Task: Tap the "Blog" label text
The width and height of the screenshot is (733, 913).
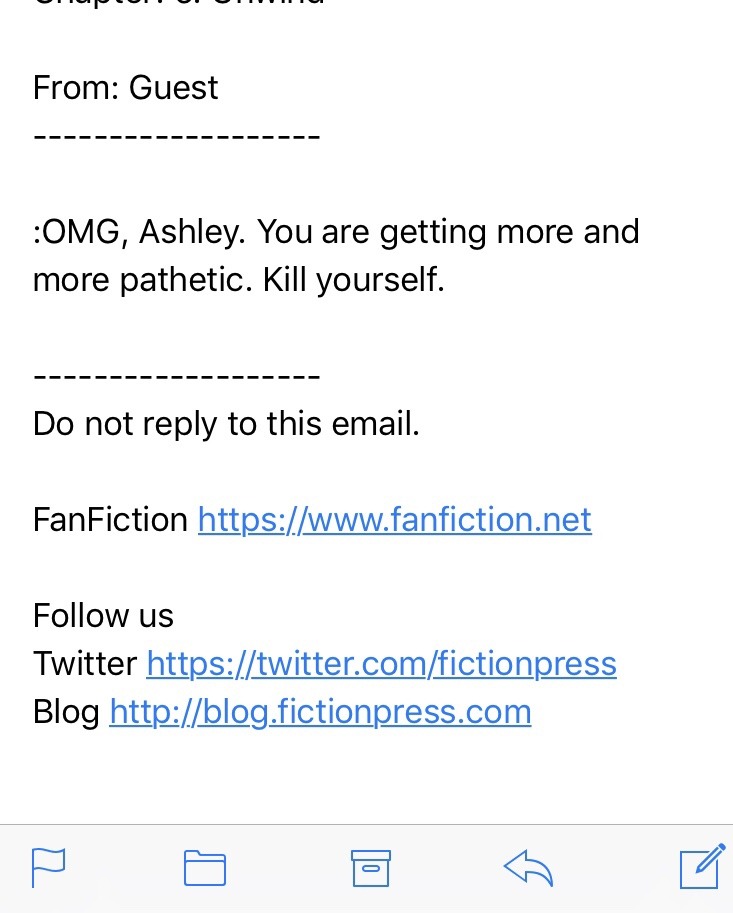Action: click(66, 711)
